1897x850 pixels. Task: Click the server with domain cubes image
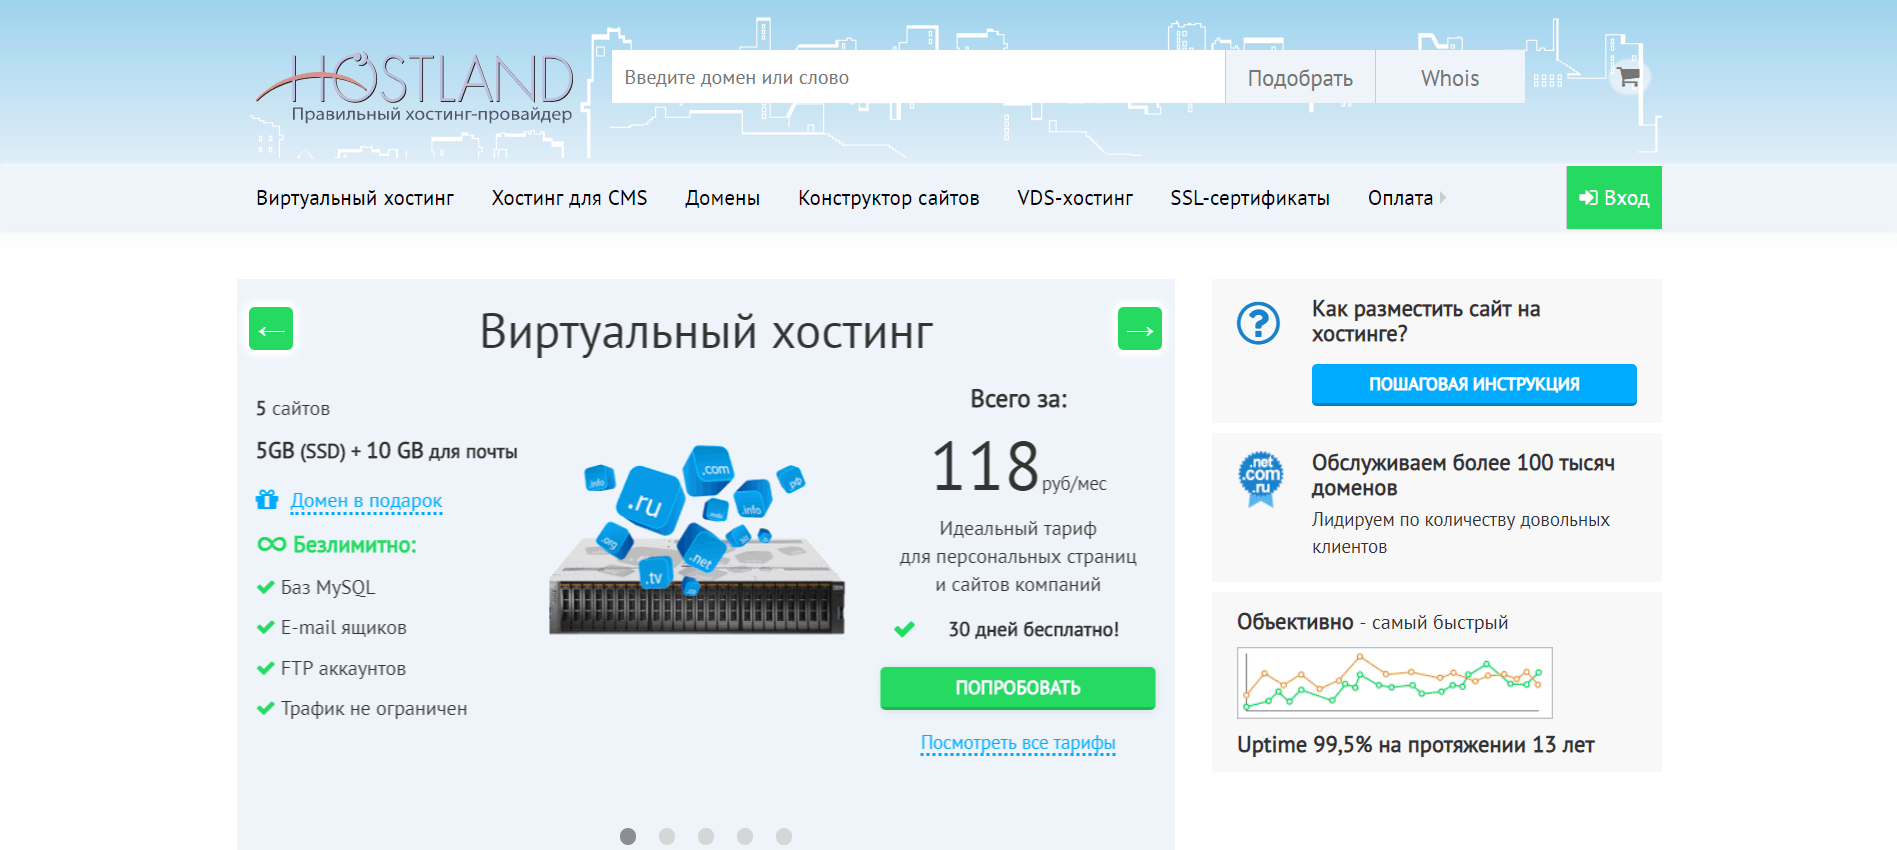[697, 539]
